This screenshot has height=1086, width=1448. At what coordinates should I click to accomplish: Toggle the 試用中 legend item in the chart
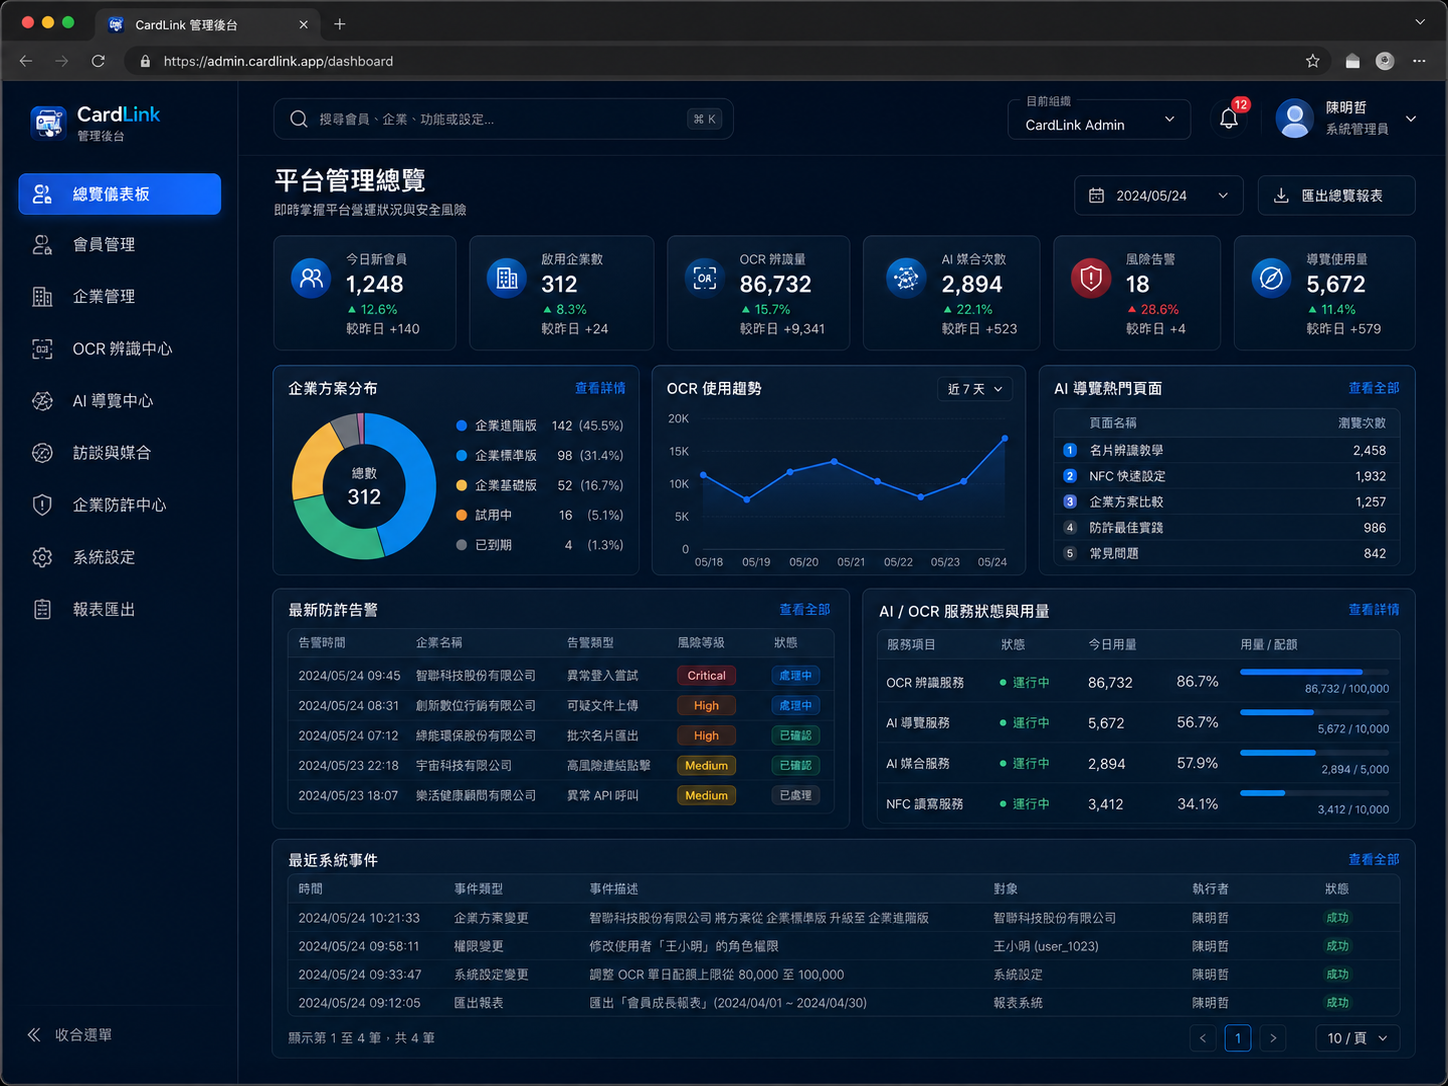pos(484,515)
